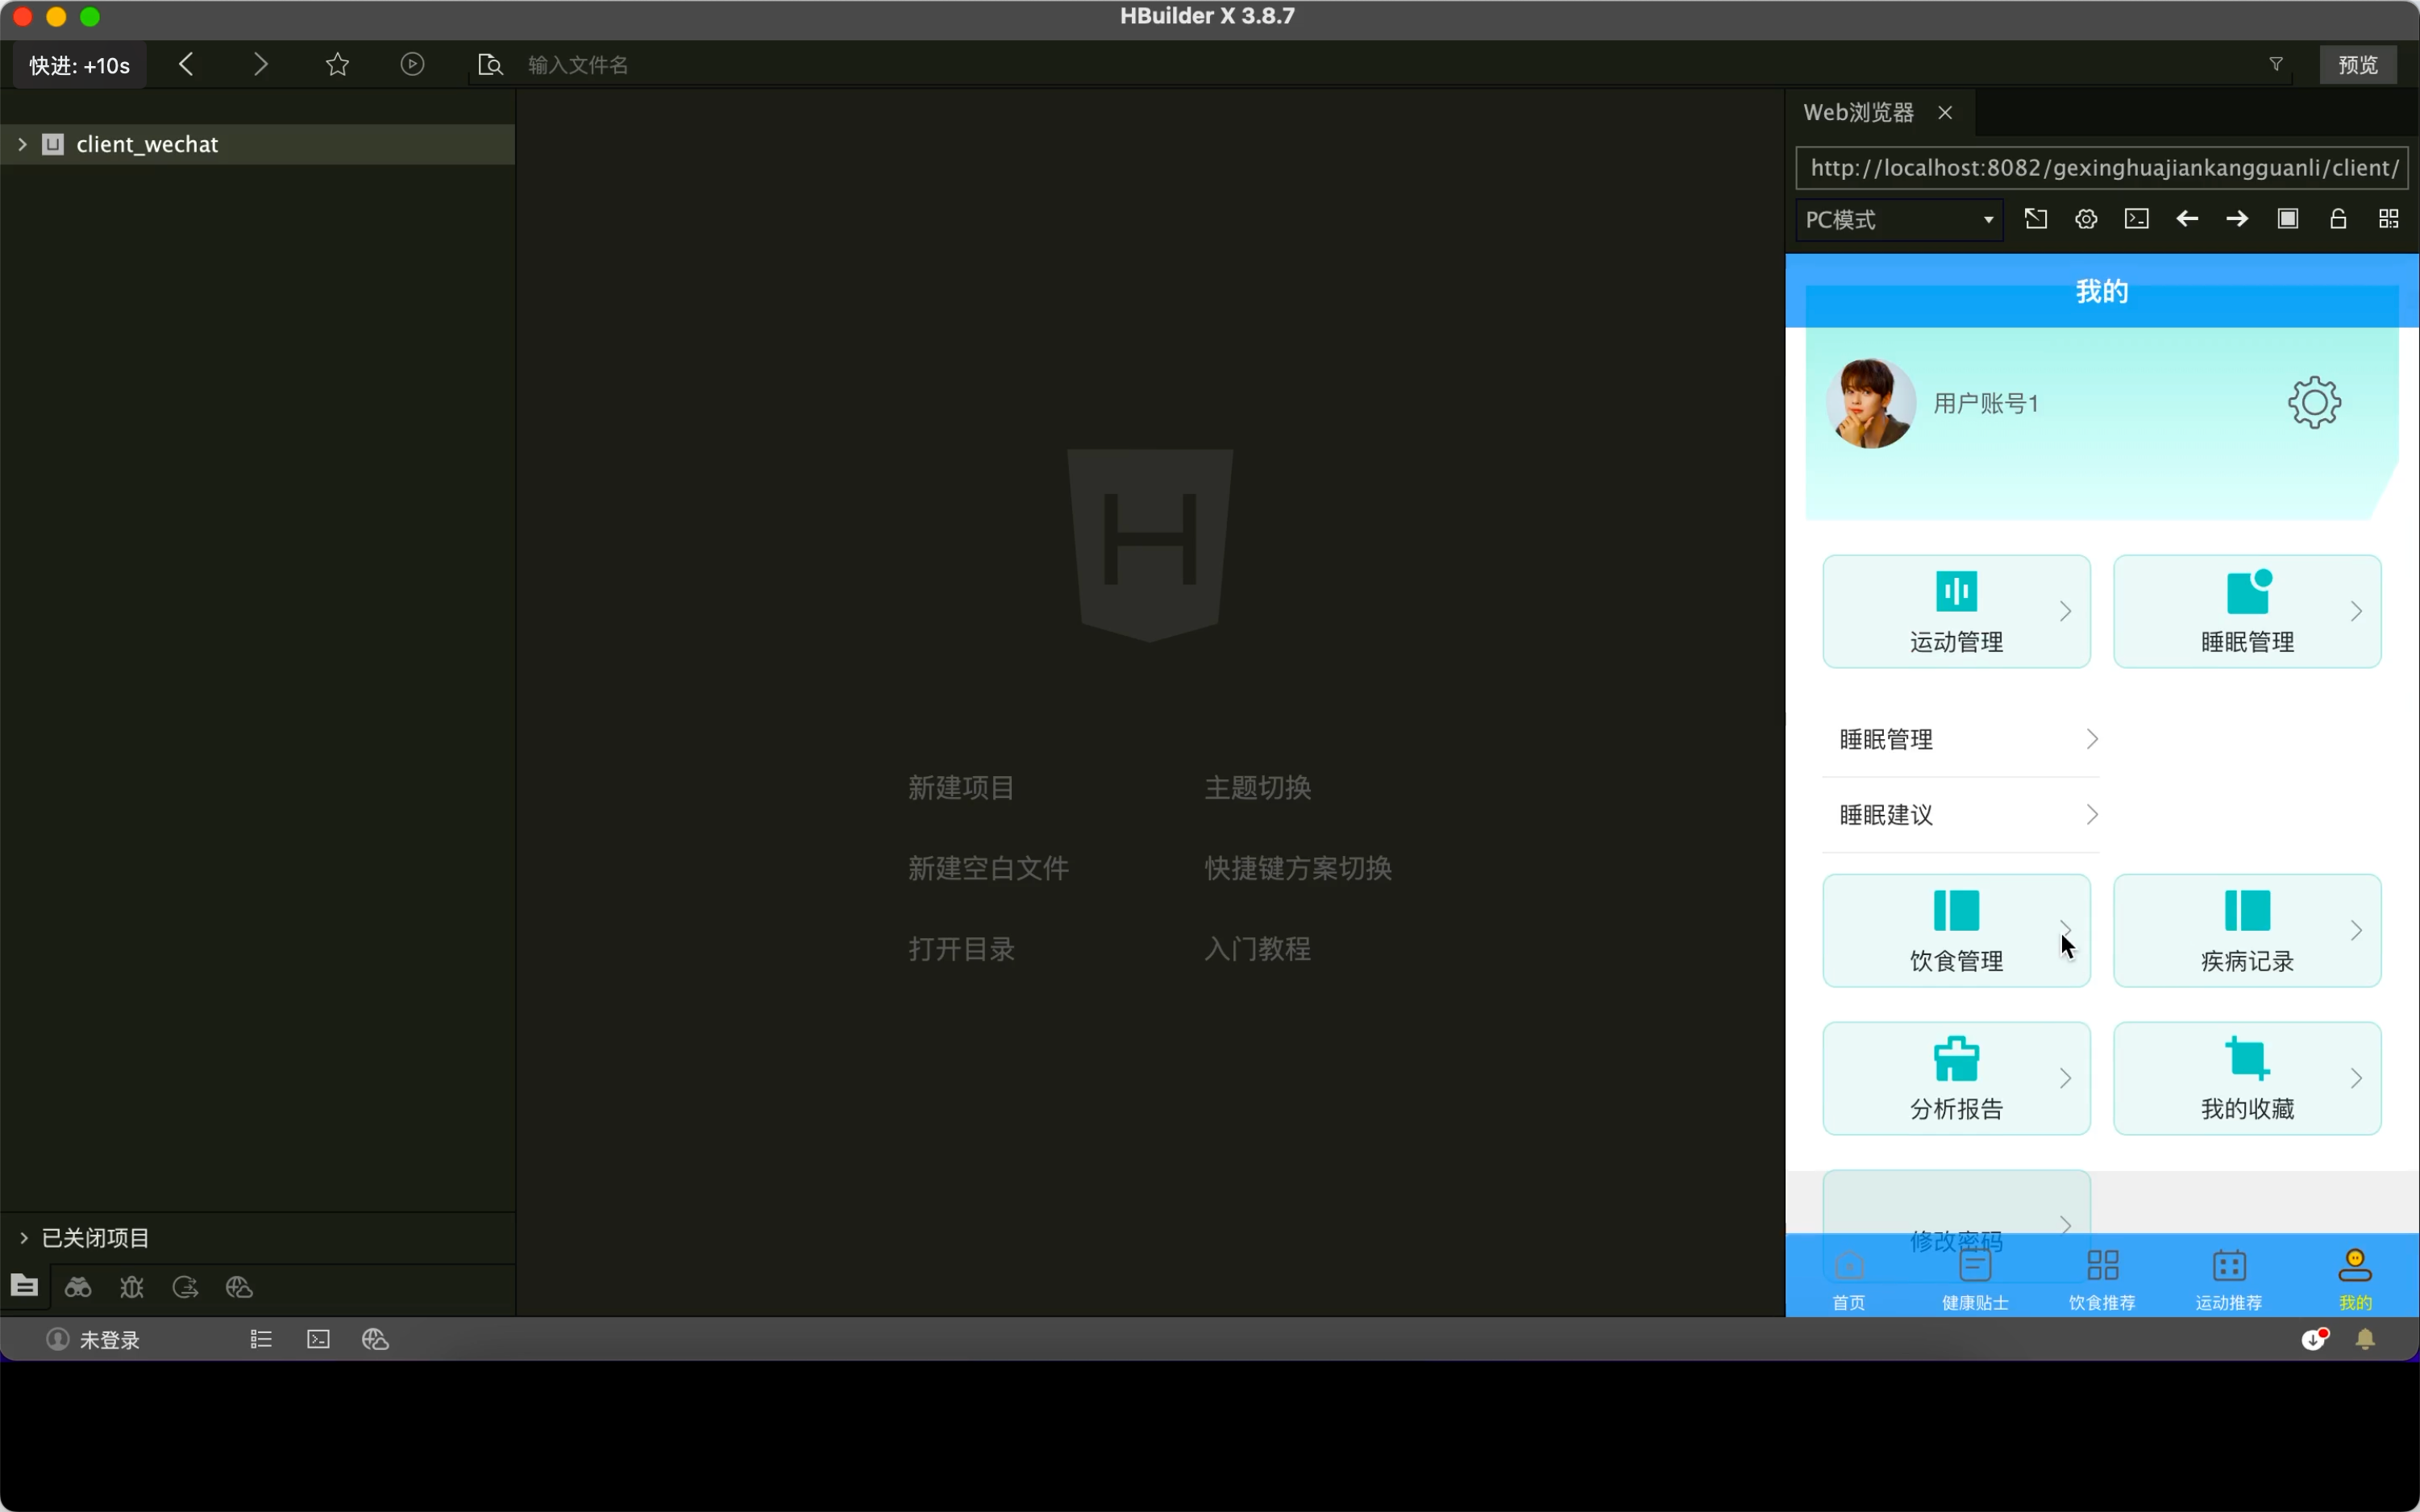Click the bell notification icon
The image size is (2420, 1512).
tap(2365, 1339)
